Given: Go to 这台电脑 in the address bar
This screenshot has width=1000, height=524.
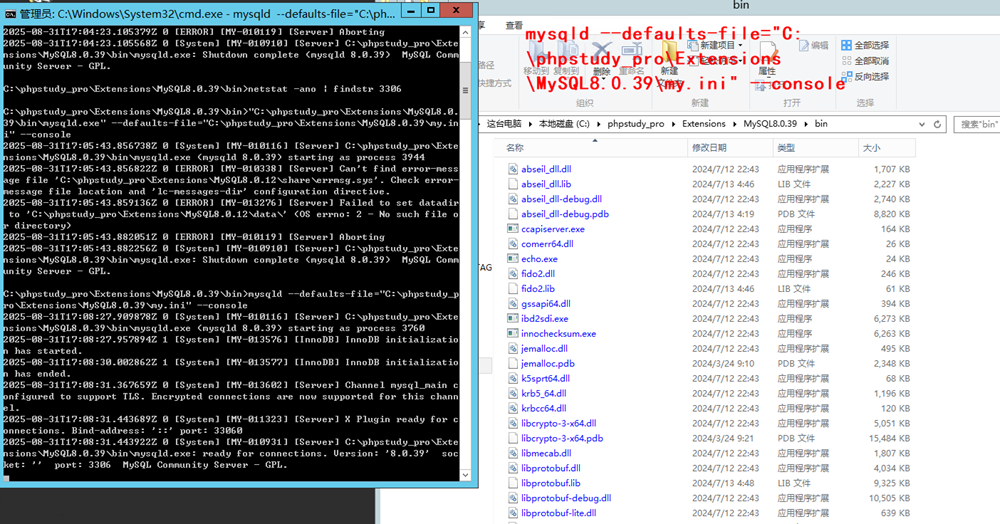Looking at the screenshot, I should pyautogui.click(x=504, y=124).
